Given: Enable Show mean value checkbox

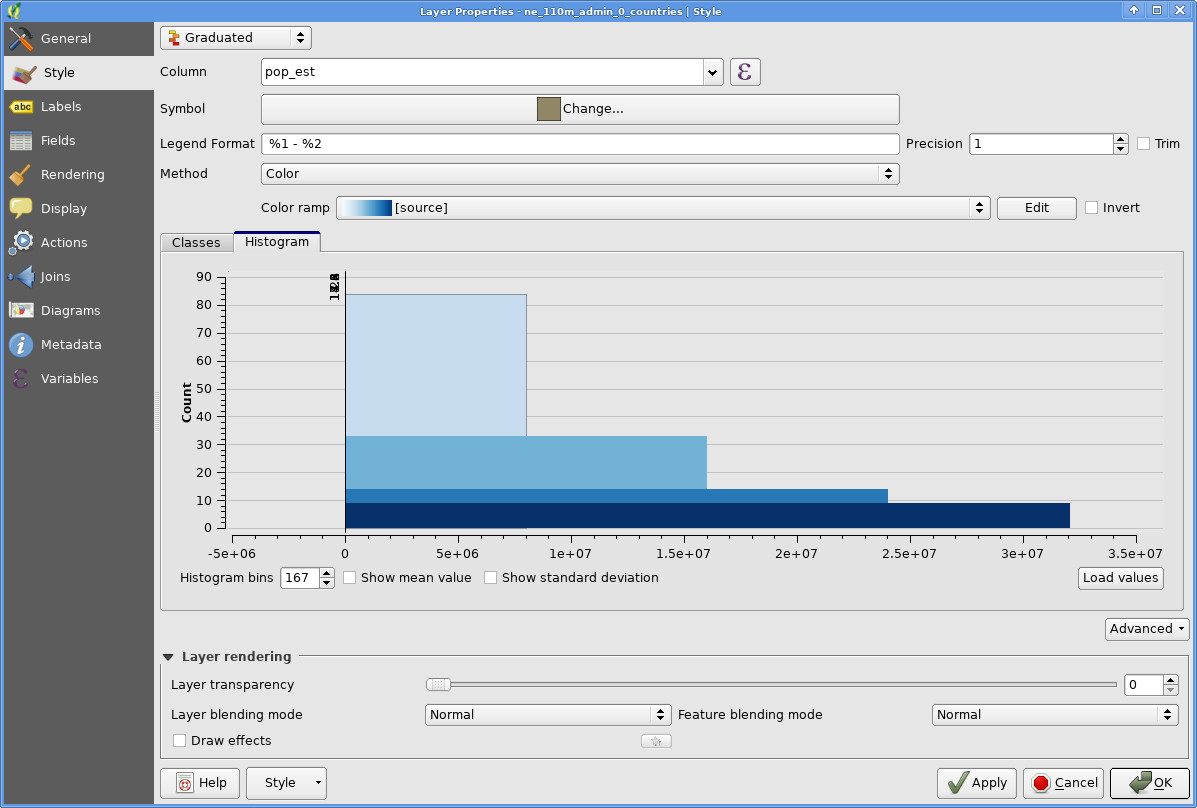Looking at the screenshot, I should (x=350, y=578).
